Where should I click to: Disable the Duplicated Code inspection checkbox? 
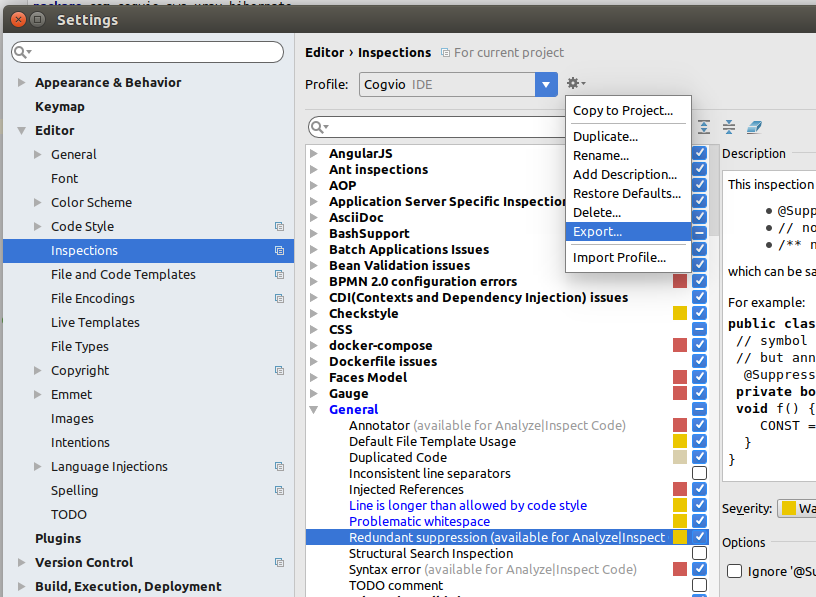click(699, 457)
